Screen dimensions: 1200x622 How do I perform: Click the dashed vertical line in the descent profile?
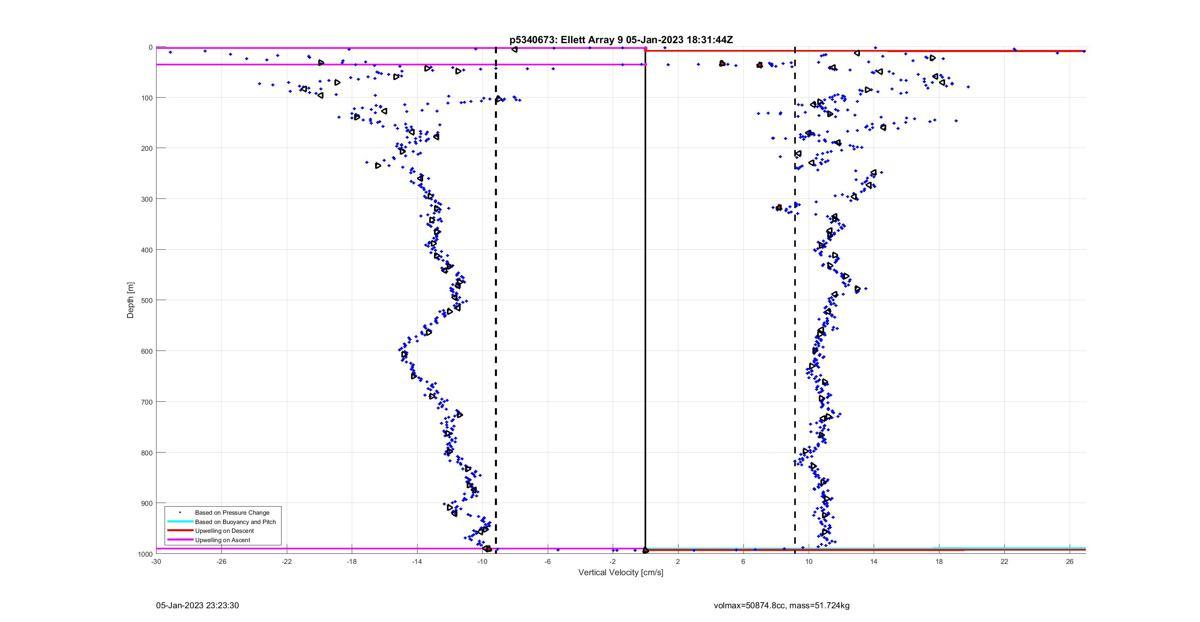click(x=495, y=300)
